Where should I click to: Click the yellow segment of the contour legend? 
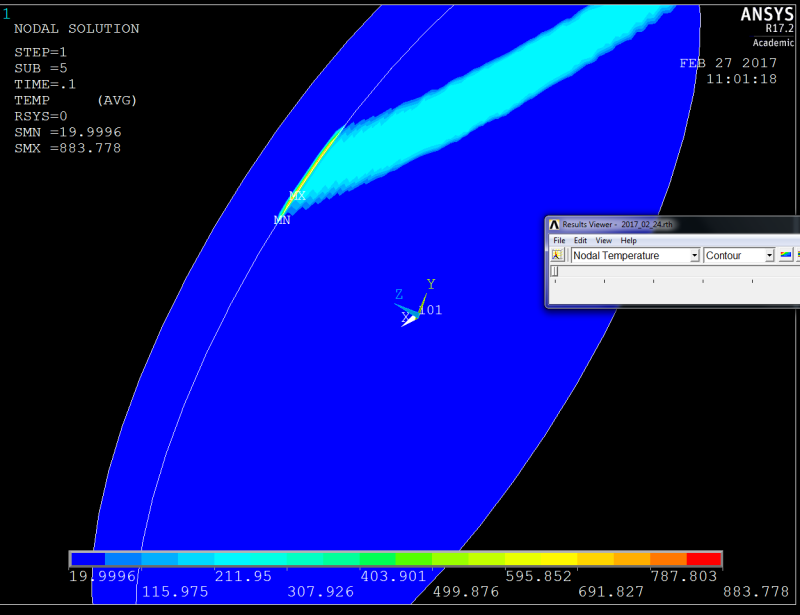(x=559, y=559)
